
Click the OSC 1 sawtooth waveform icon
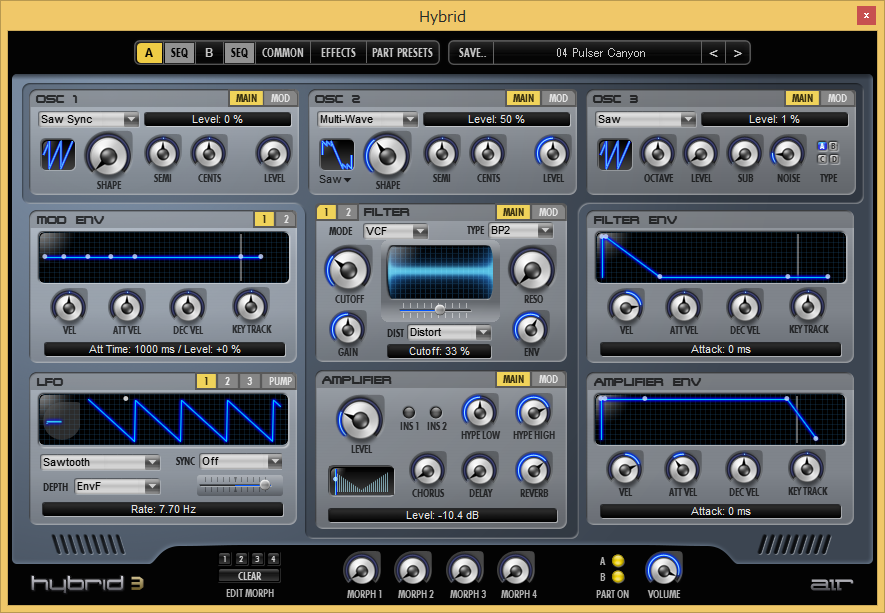(x=58, y=155)
